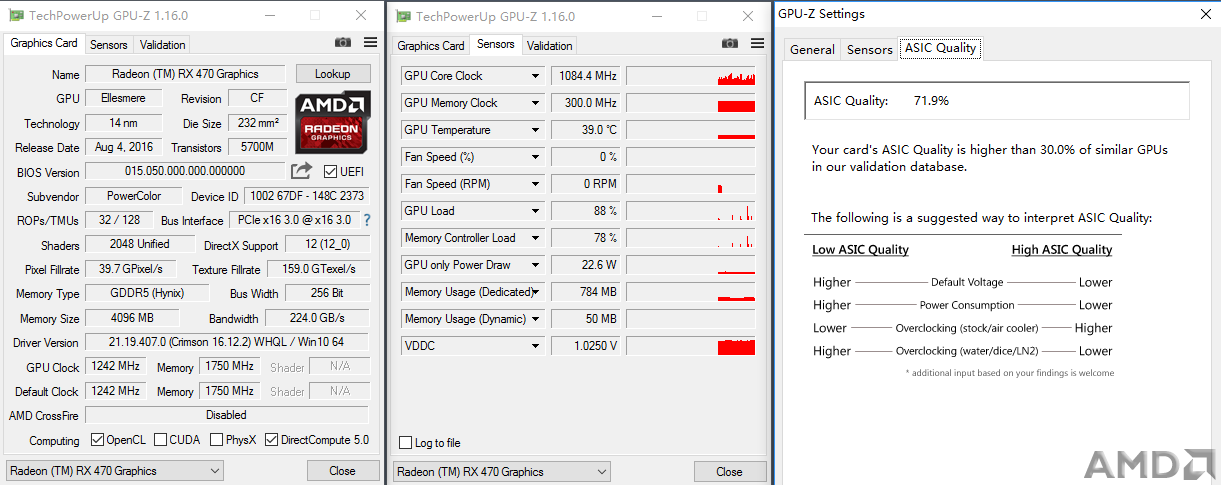This screenshot has height=485, width=1221.
Task: Switch to Validation tab in Graphics Card window
Action: [x=163, y=45]
